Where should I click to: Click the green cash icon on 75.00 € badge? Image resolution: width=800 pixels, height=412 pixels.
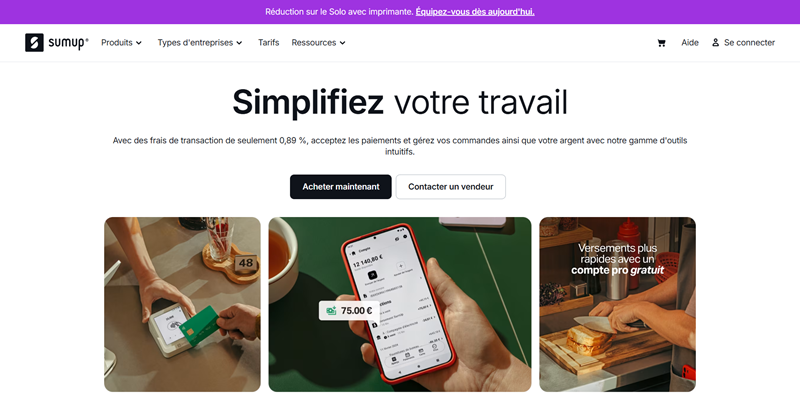point(331,311)
